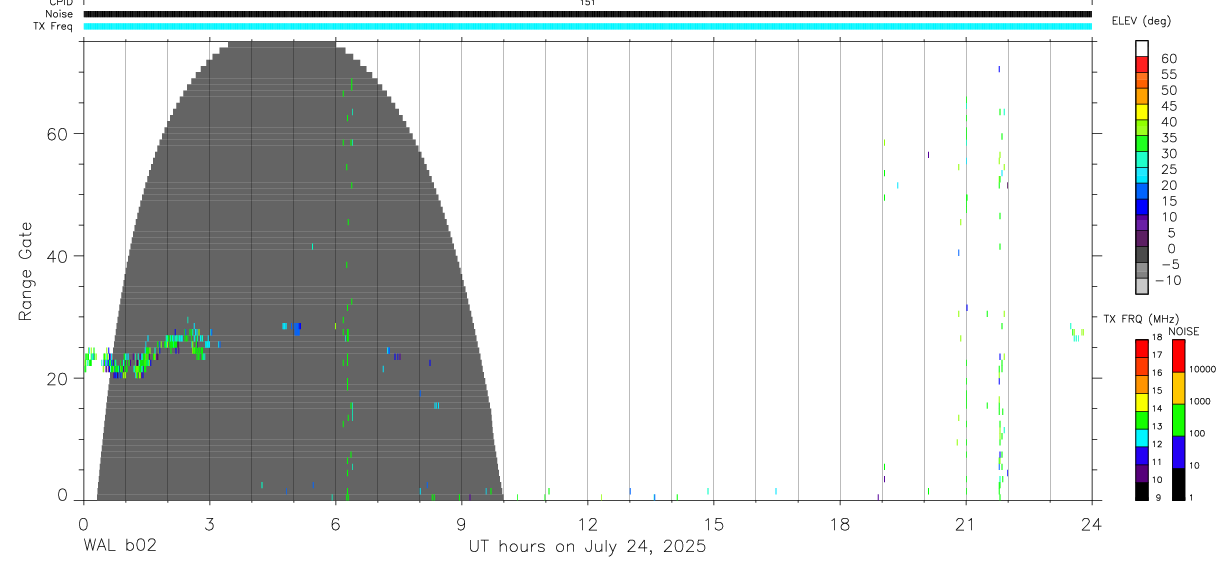Click the black Noise strip at top
The height and width of the screenshot is (567, 1228).
coord(587,14)
